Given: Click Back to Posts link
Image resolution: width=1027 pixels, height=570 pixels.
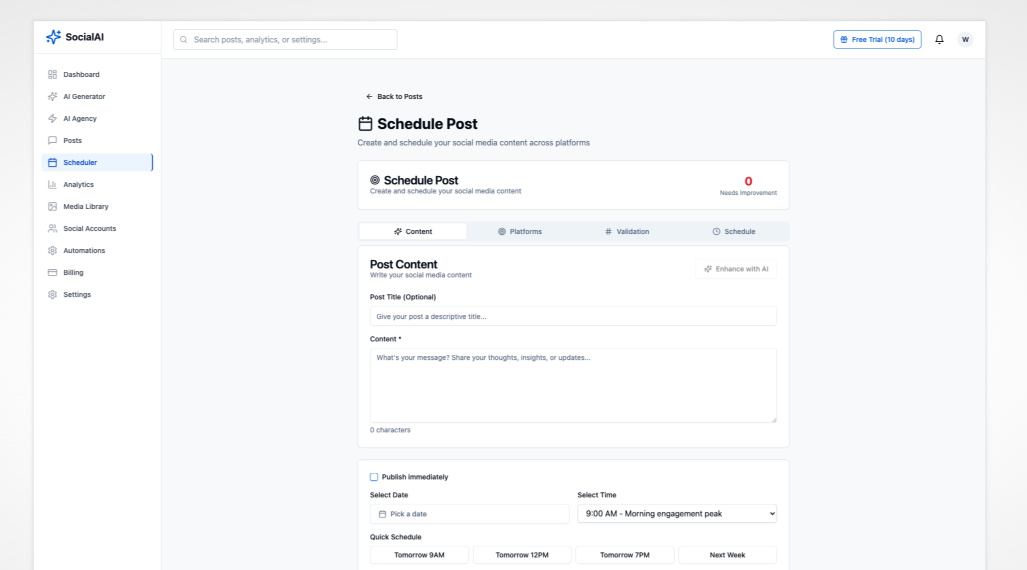Looking at the screenshot, I should [x=394, y=97].
